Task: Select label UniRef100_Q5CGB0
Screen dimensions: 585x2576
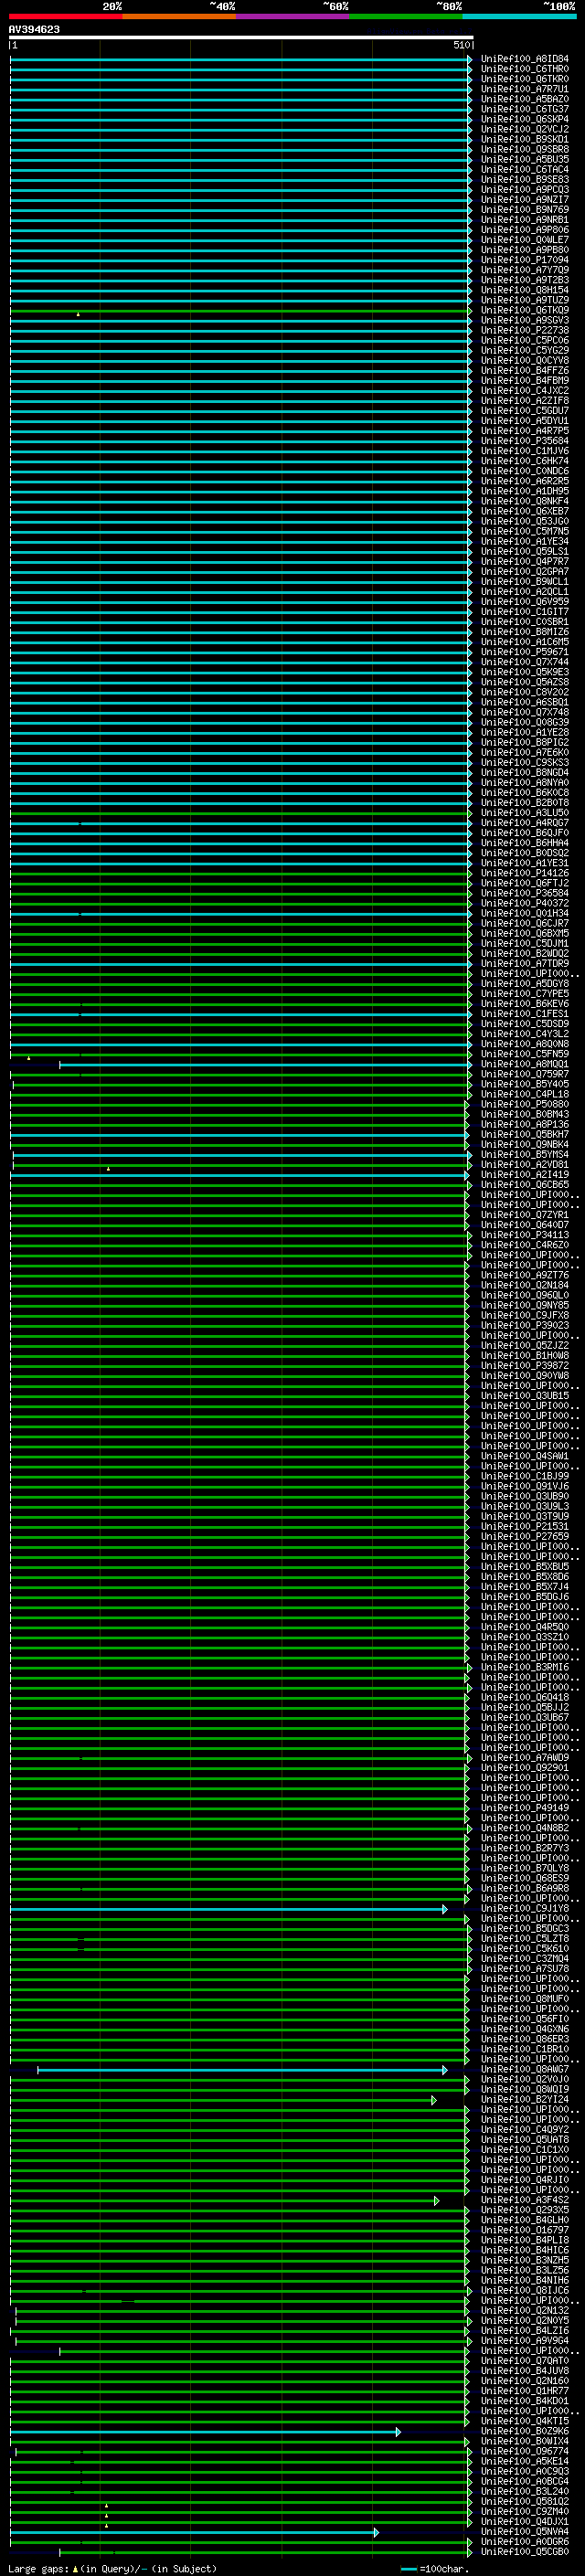Action: coord(524,2552)
